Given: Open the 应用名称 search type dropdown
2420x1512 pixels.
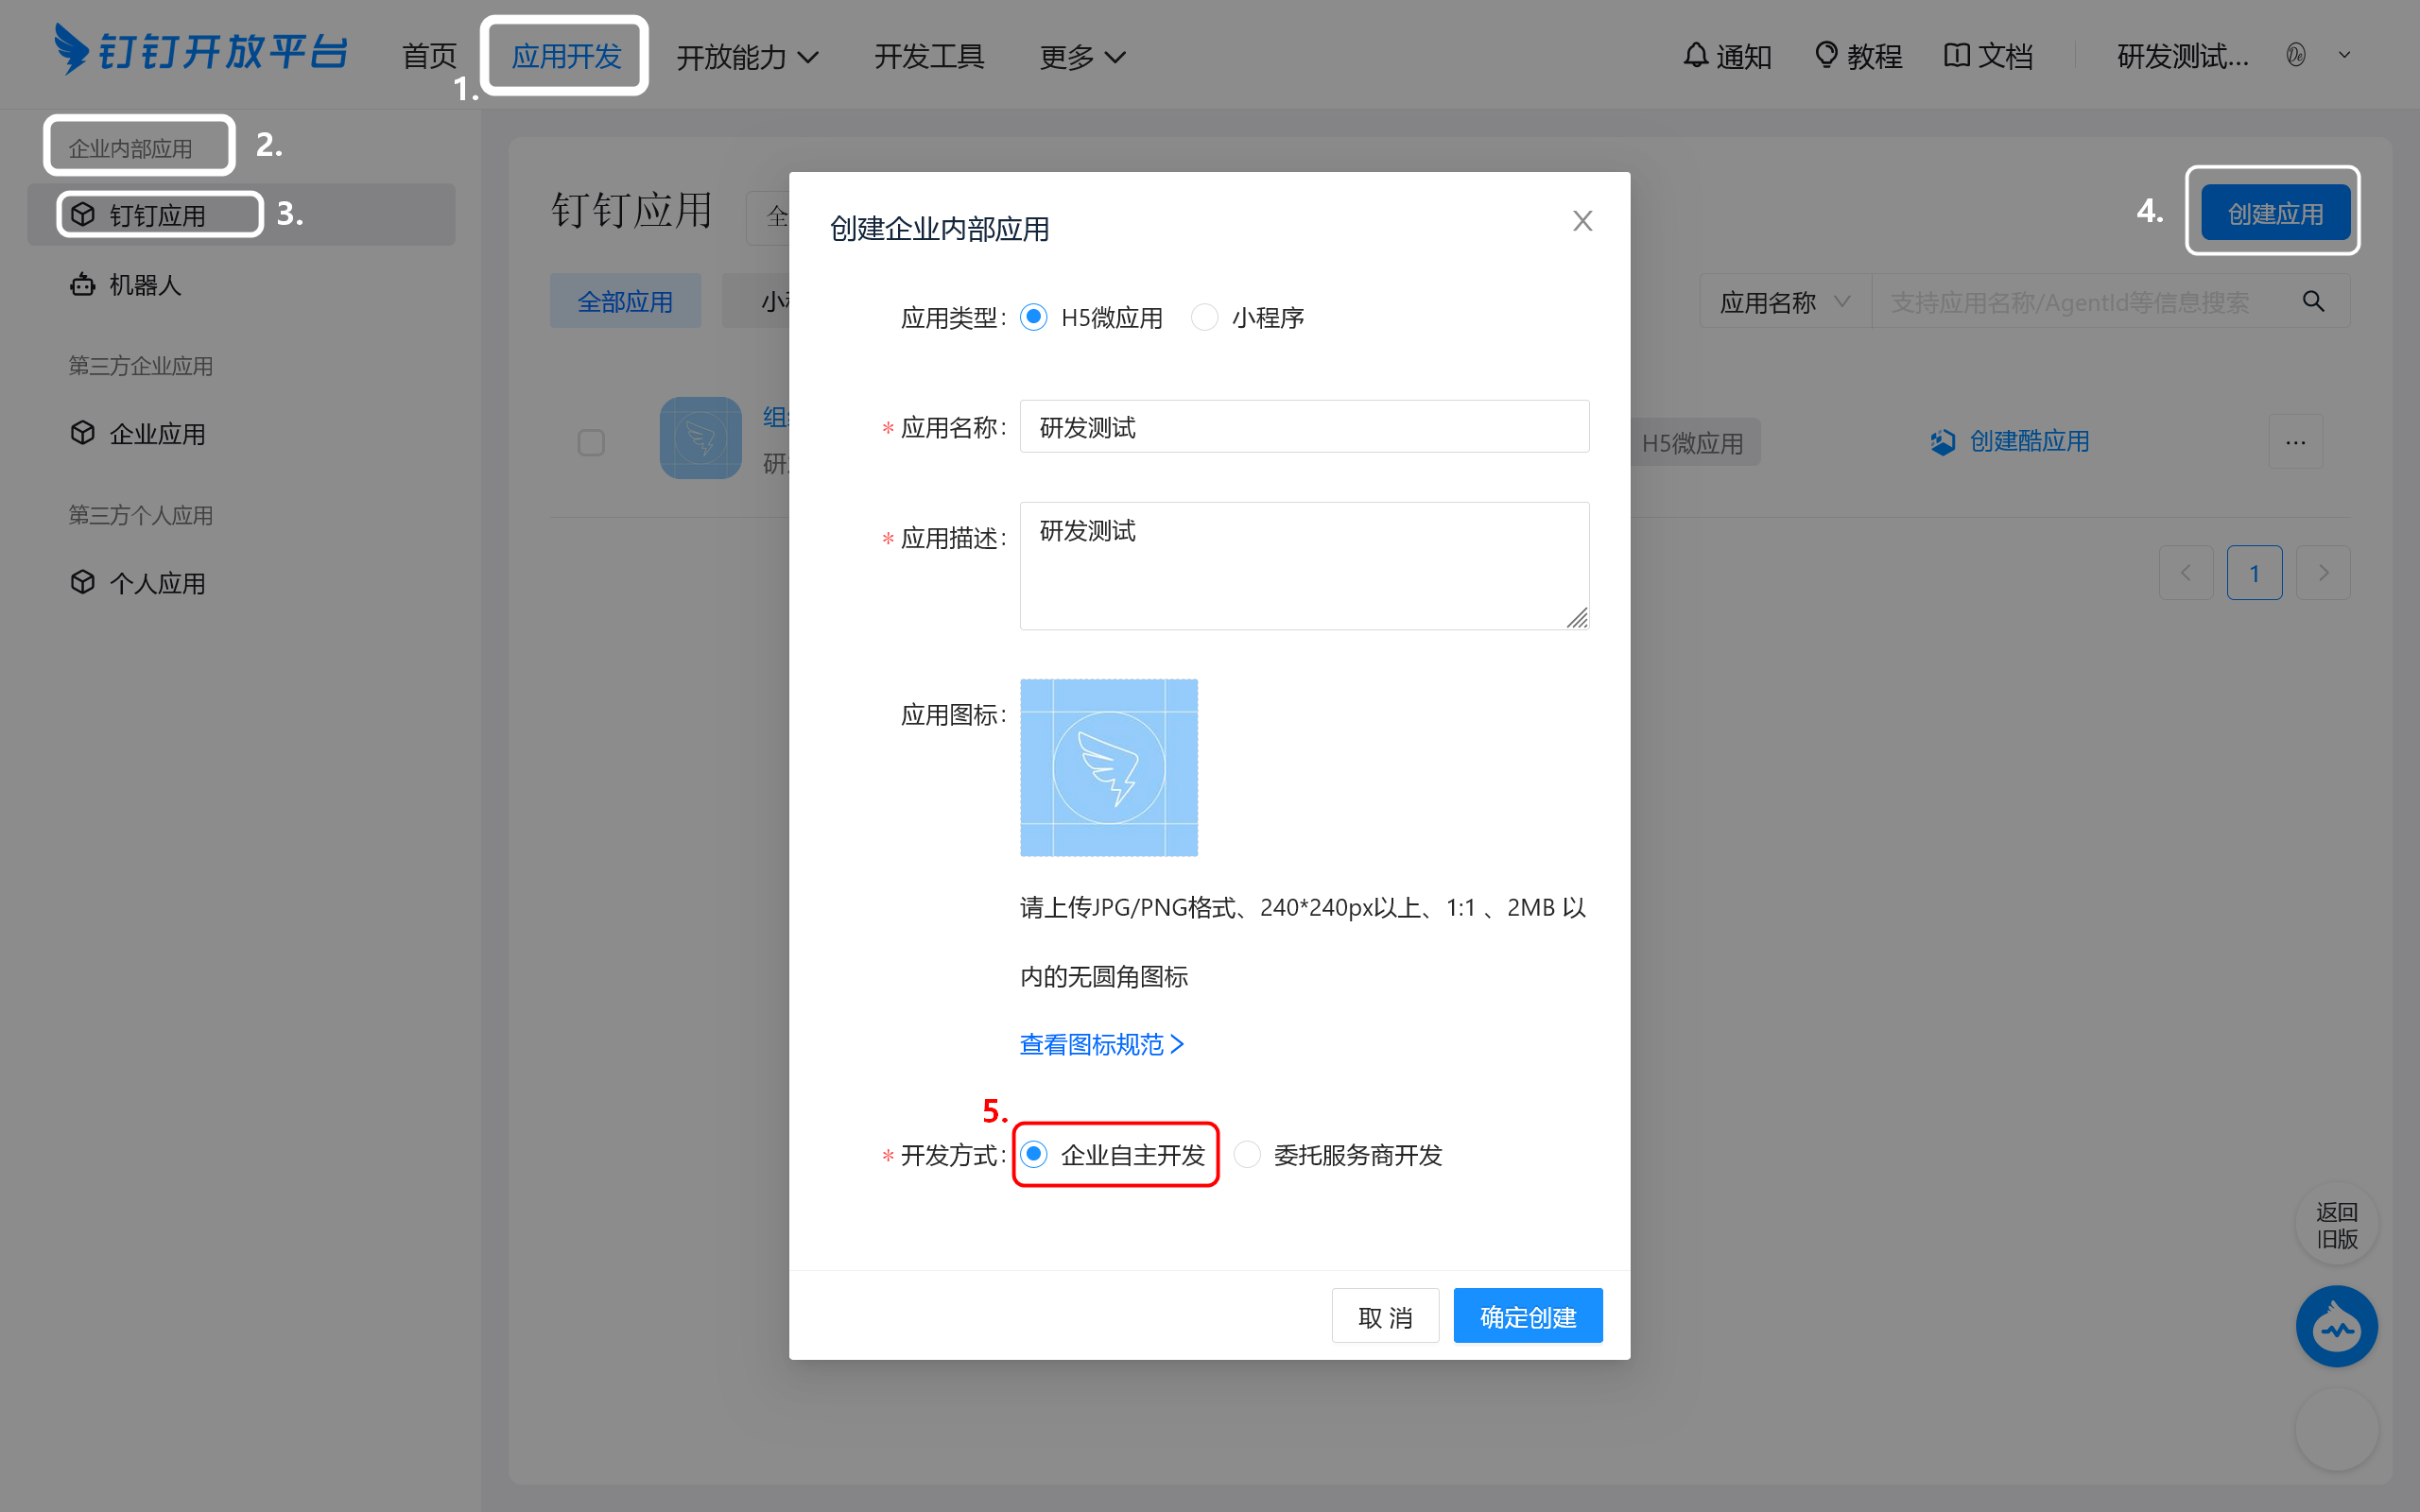Looking at the screenshot, I should [x=1785, y=301].
